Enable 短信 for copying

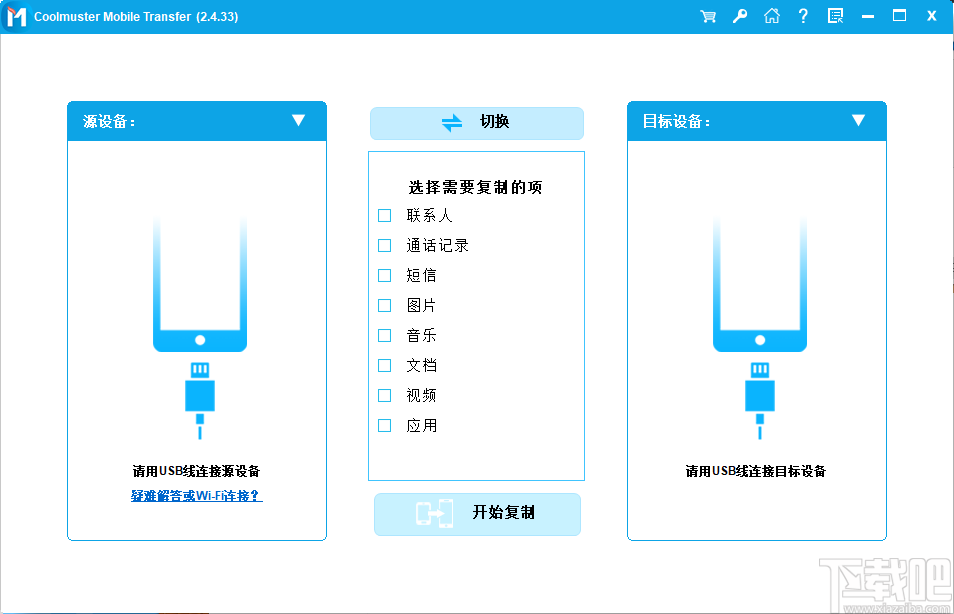click(x=384, y=275)
